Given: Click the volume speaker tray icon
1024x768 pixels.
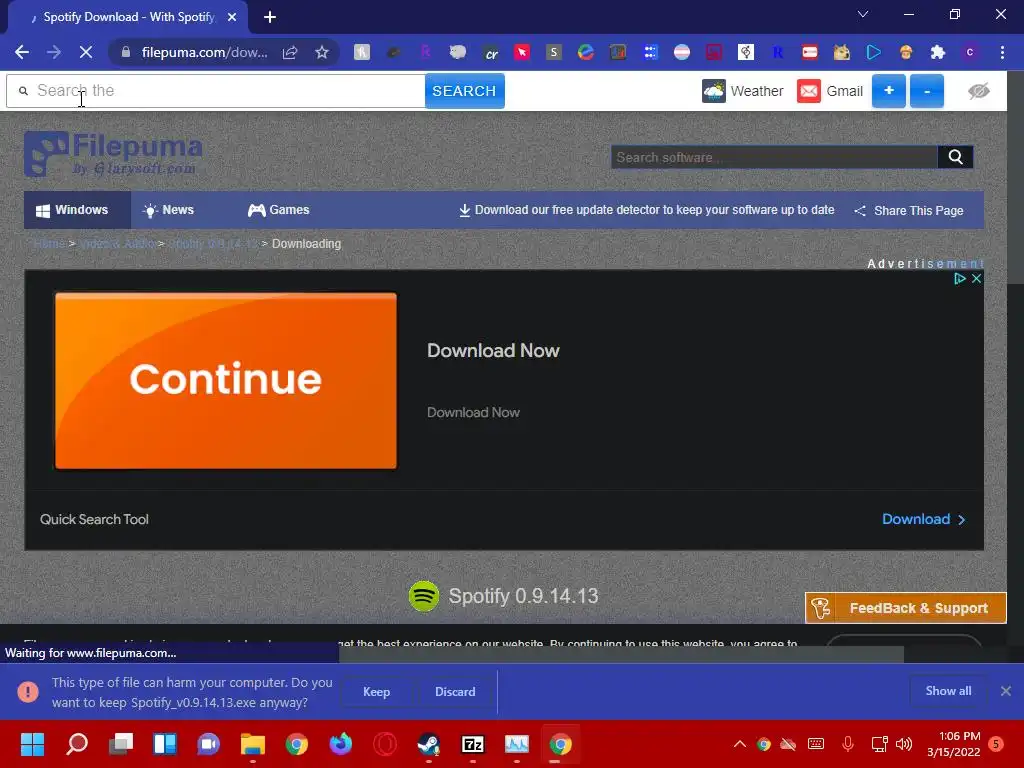Looking at the screenshot, I should [903, 744].
